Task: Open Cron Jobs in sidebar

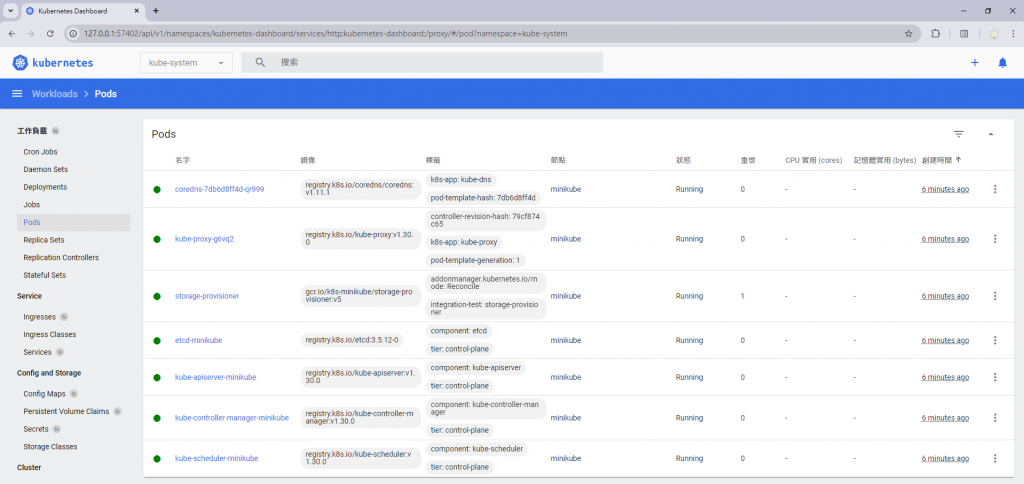Action: [x=40, y=152]
